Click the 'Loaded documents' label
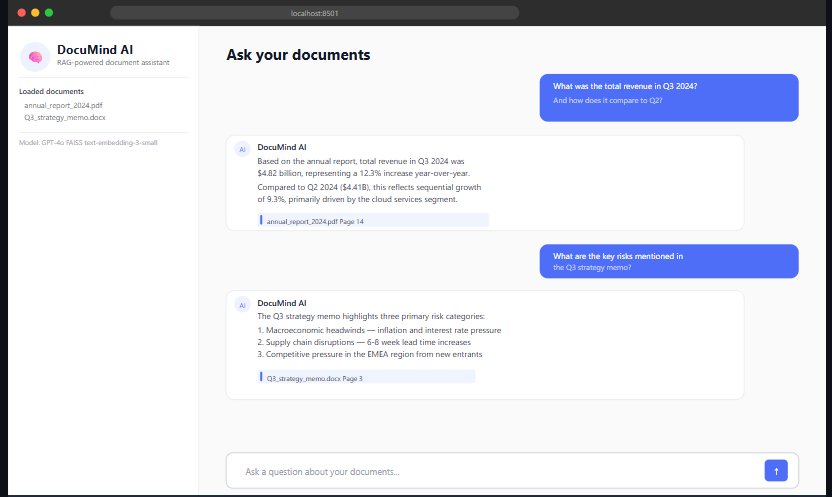Viewport: 832px width, 497px height. click(x=51, y=91)
